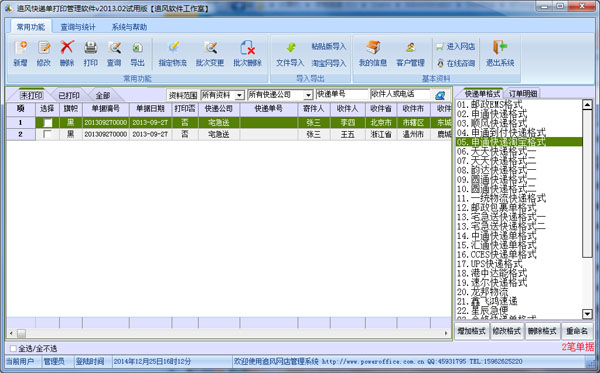Click the 查询 search icon
The image size is (600, 373).
pyautogui.click(x=114, y=48)
